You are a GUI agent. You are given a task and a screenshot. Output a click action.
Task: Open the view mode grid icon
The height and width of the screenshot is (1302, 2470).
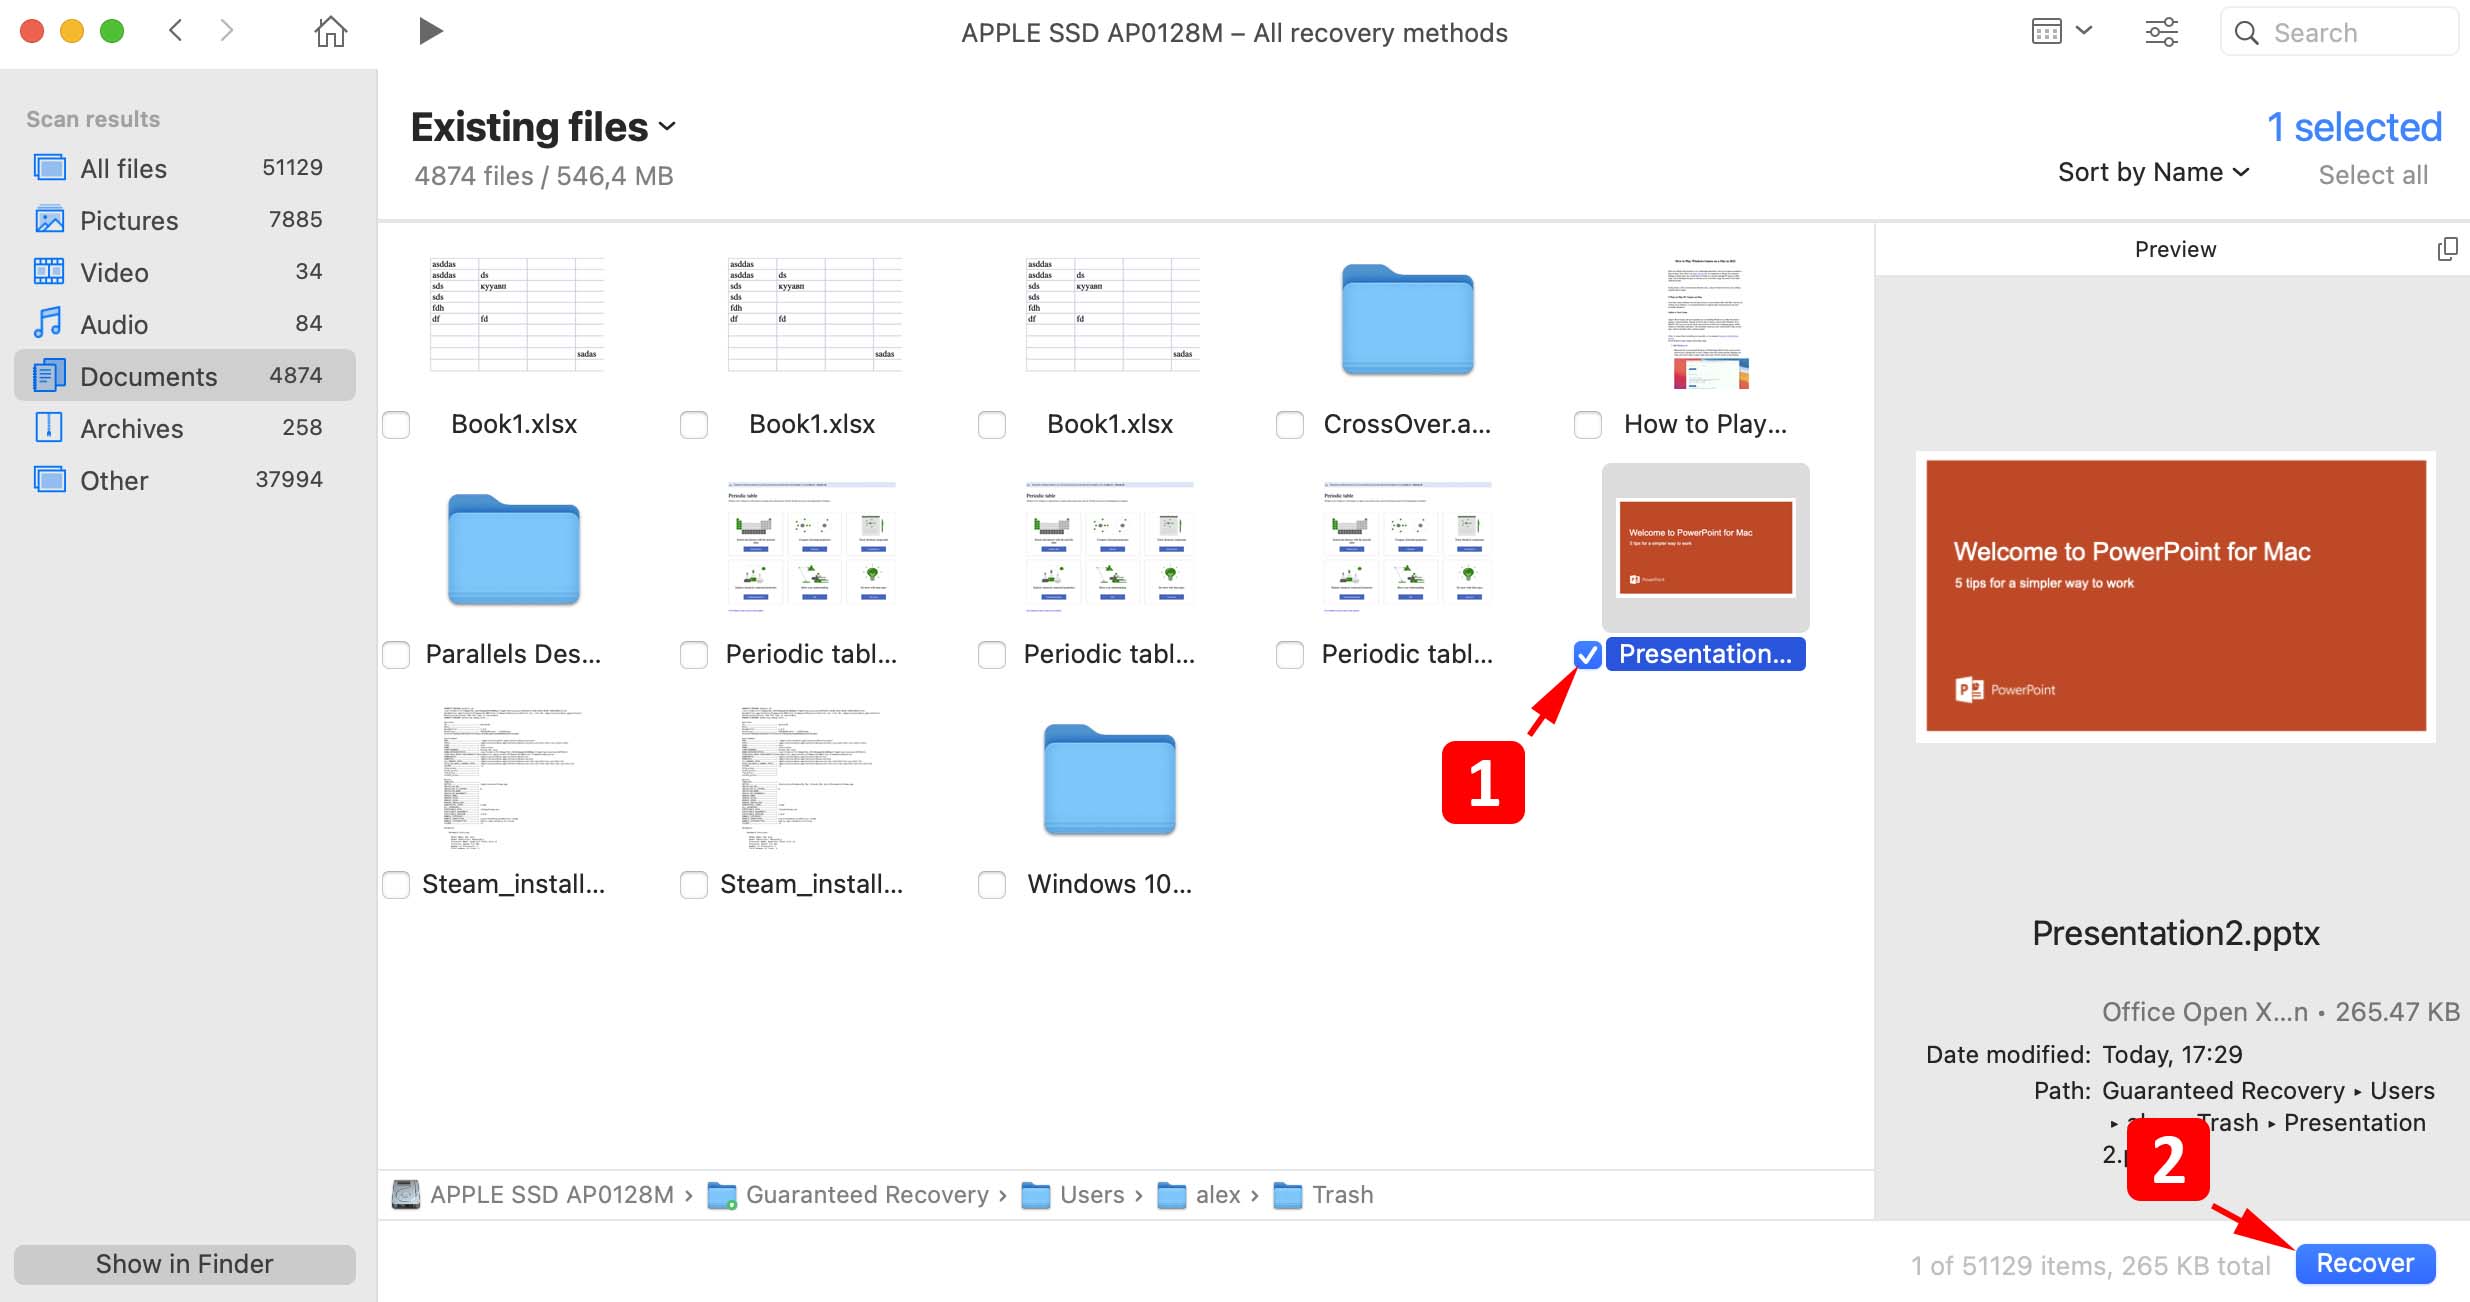(2046, 32)
